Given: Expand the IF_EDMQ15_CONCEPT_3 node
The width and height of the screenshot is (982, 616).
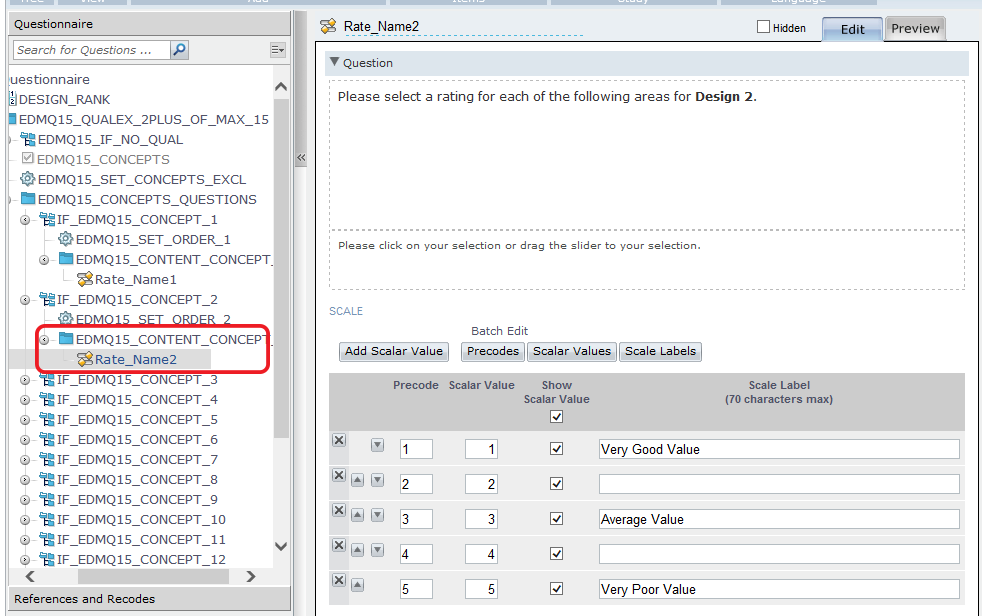Looking at the screenshot, I should [25, 380].
